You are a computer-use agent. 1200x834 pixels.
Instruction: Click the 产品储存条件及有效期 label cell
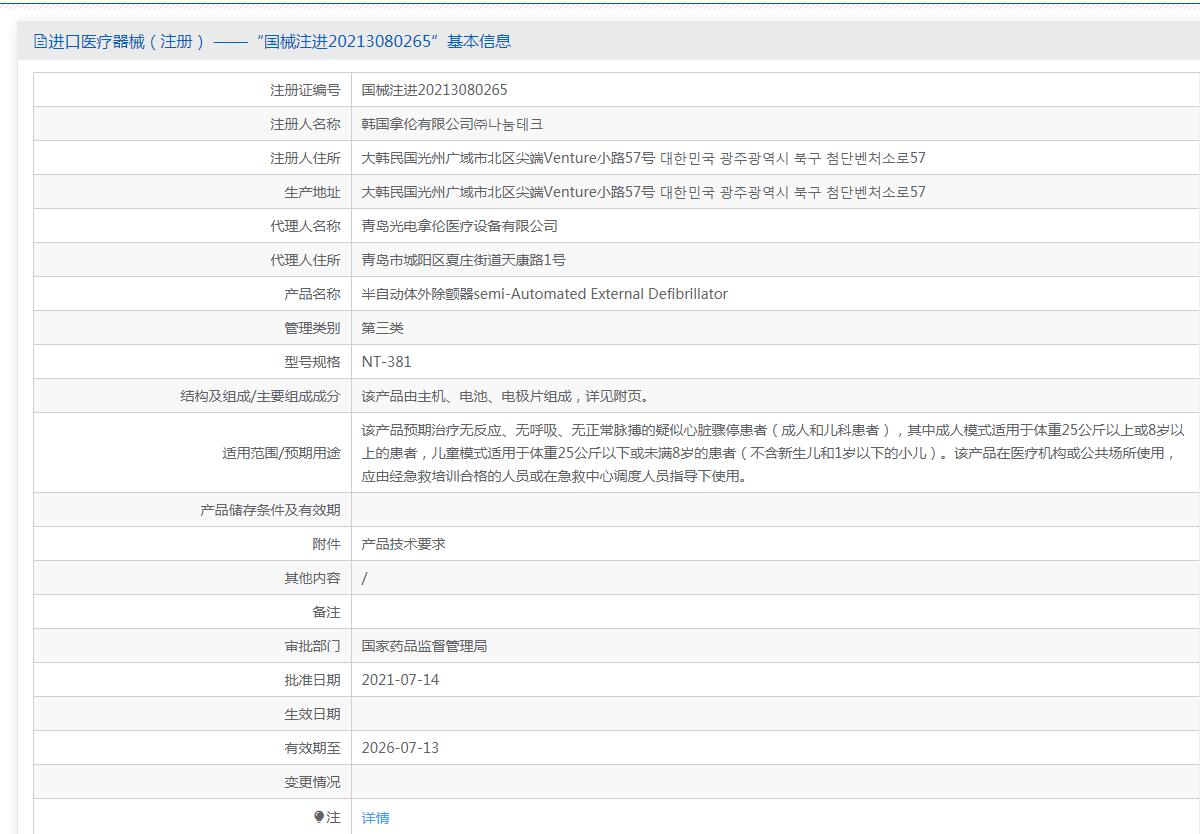(x=192, y=510)
